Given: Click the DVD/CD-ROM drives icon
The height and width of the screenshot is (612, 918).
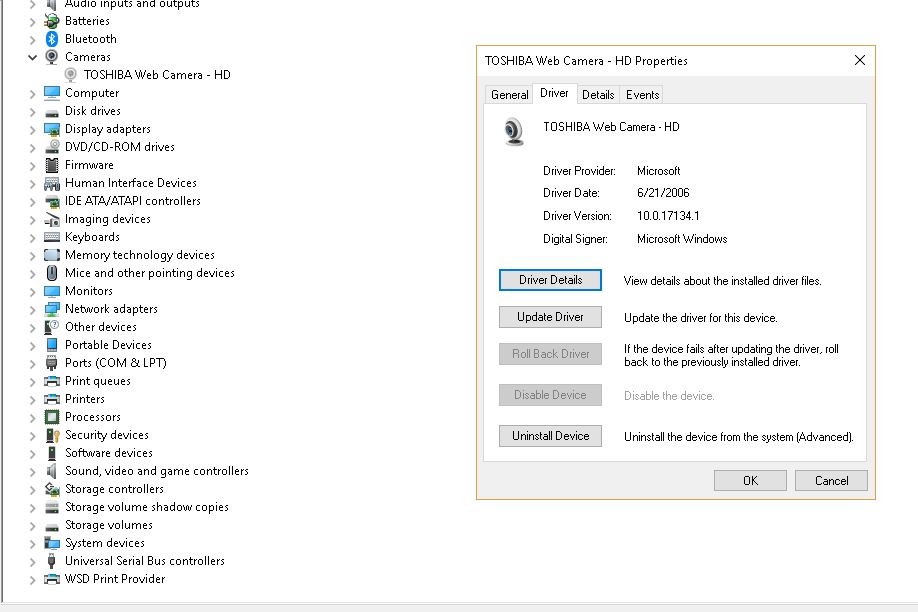Looking at the screenshot, I should click(x=52, y=147).
